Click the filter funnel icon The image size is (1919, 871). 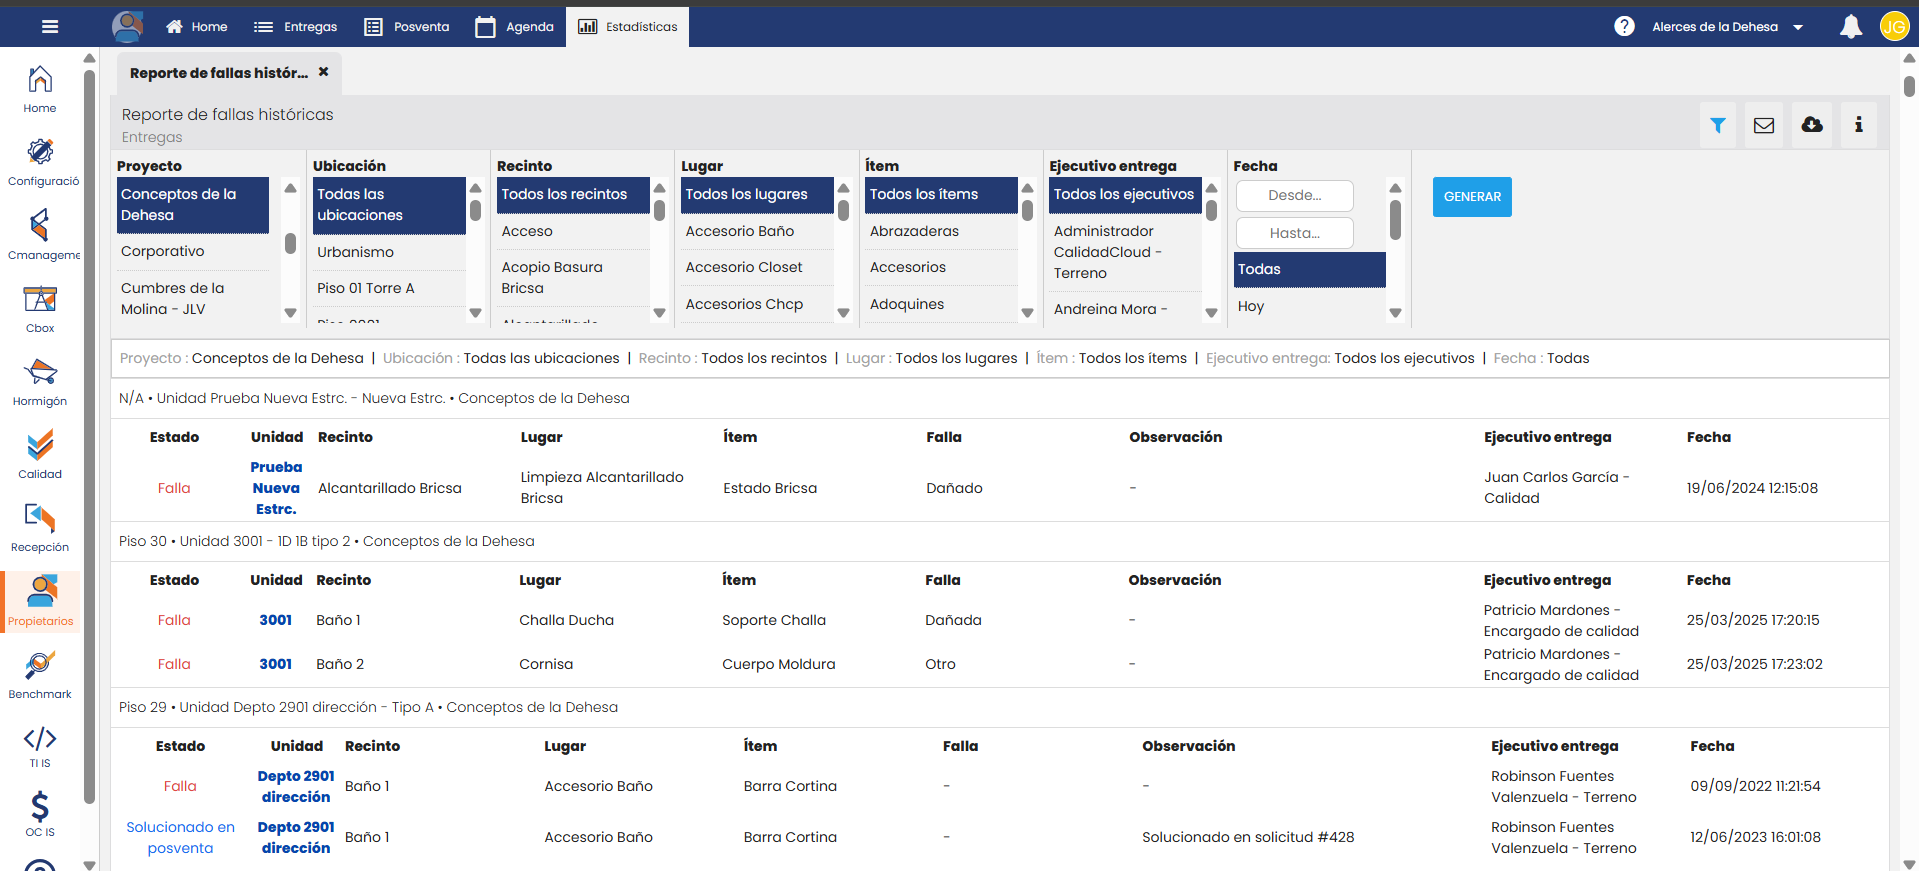click(1717, 125)
